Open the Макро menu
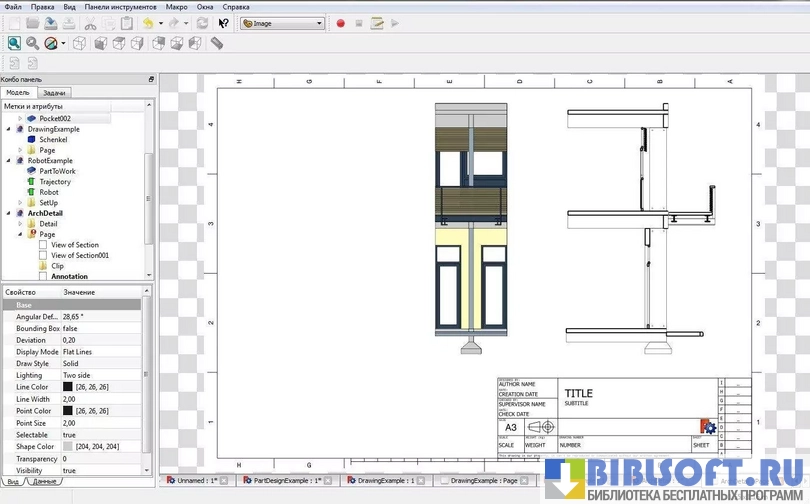 pos(176,7)
